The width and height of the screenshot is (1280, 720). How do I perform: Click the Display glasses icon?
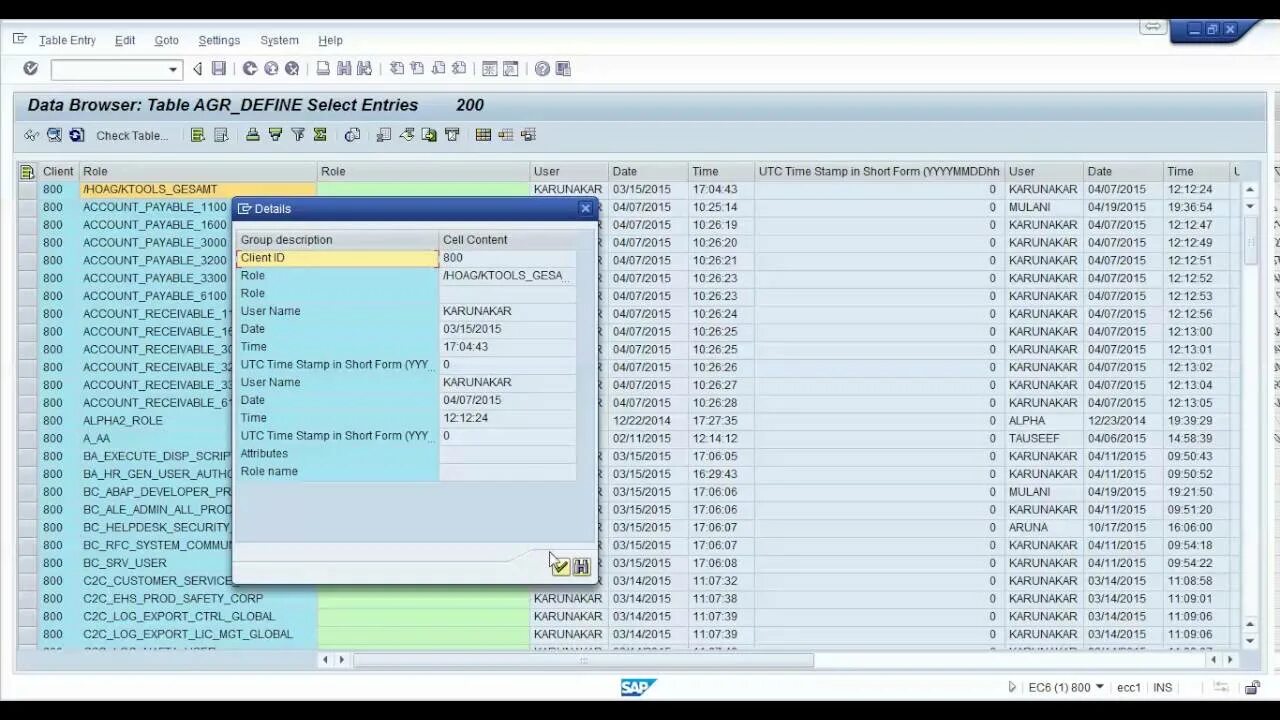[x=32, y=135]
